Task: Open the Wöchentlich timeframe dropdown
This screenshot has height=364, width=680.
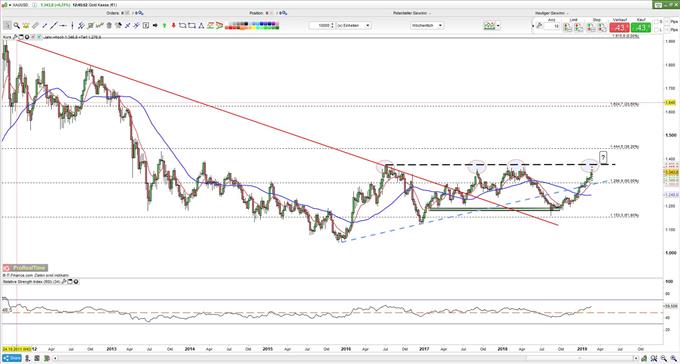Action: coord(426,26)
